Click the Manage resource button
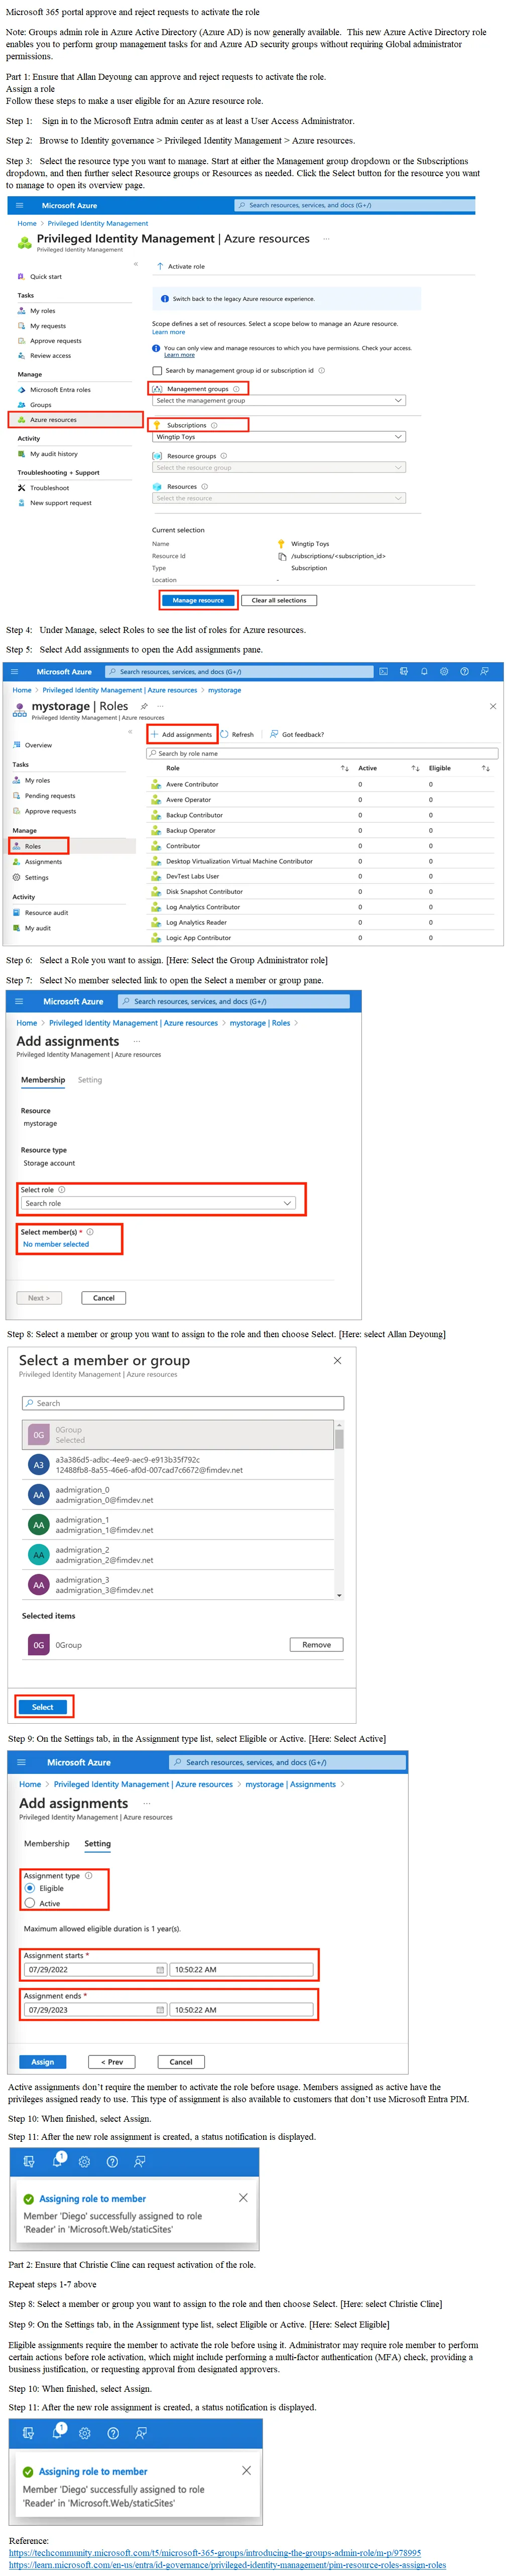506x2576 pixels. click(x=198, y=601)
